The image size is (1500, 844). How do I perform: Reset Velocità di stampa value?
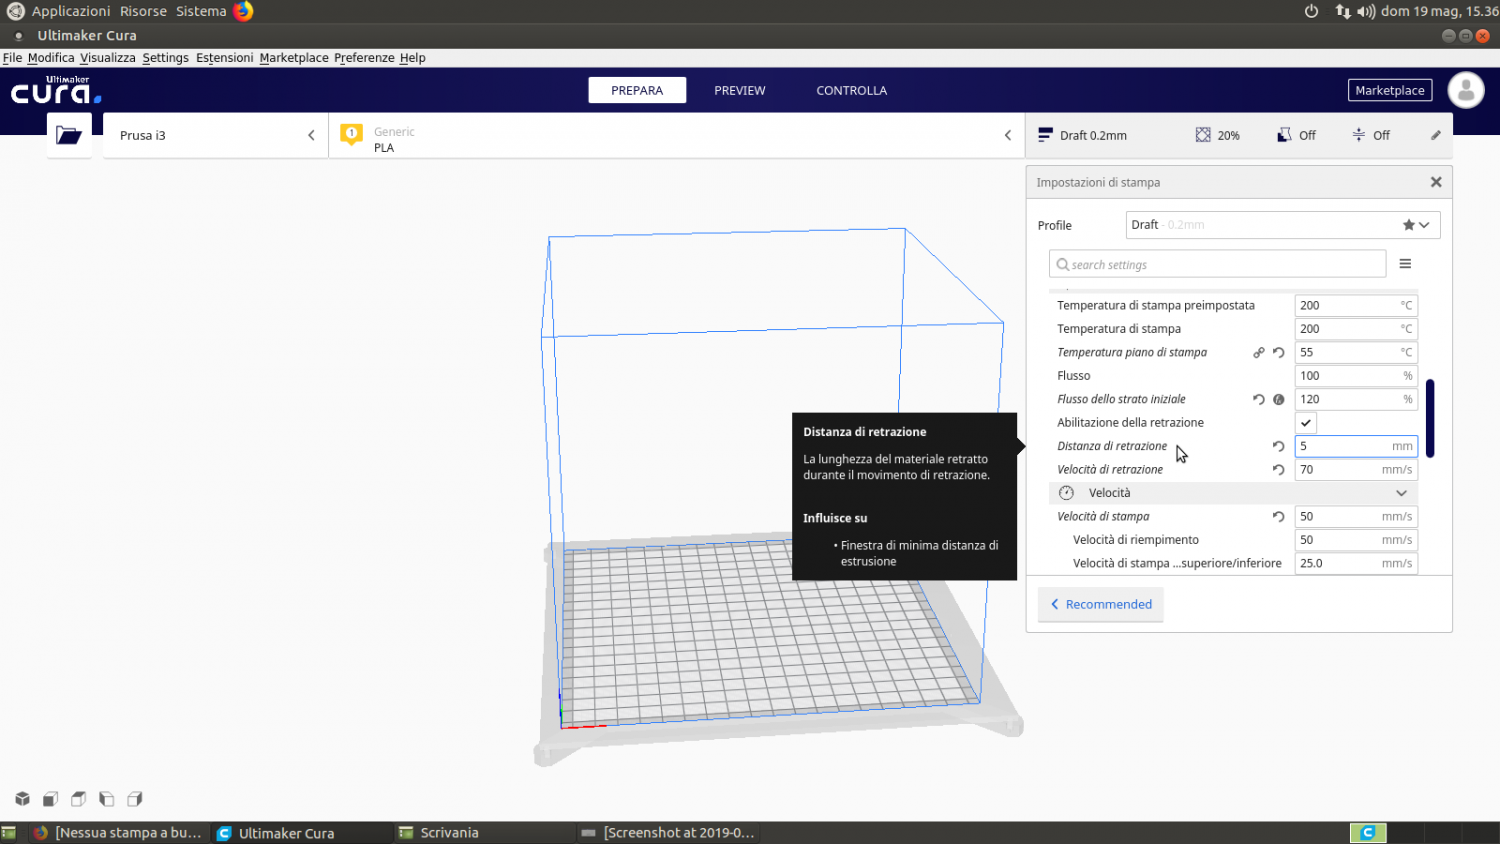point(1279,516)
